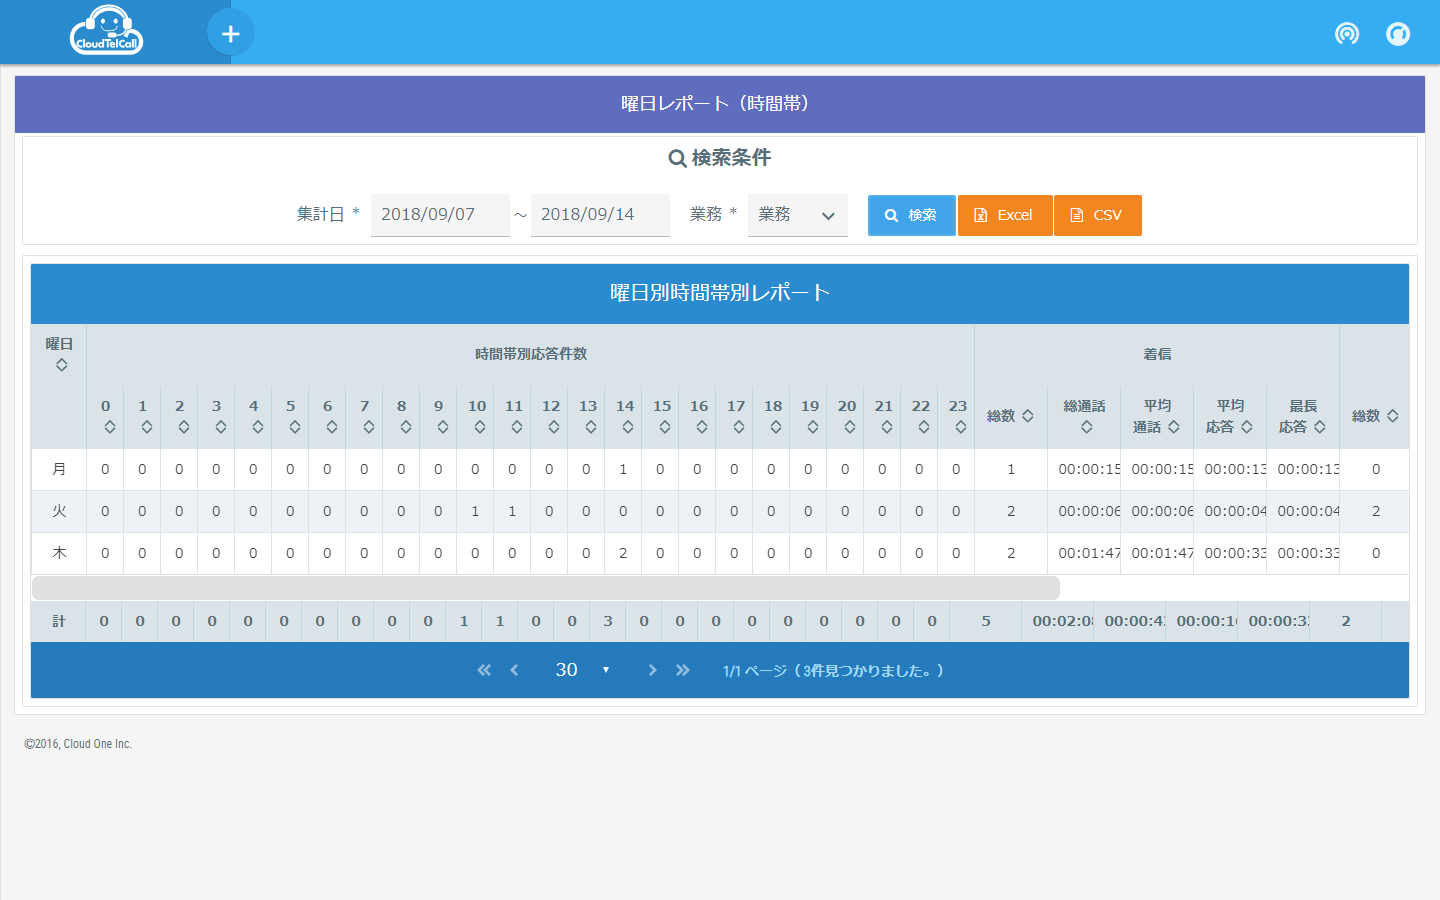This screenshot has width=1440, height=900.
Task: Click the CloudTelCall logo
Action: [106, 30]
